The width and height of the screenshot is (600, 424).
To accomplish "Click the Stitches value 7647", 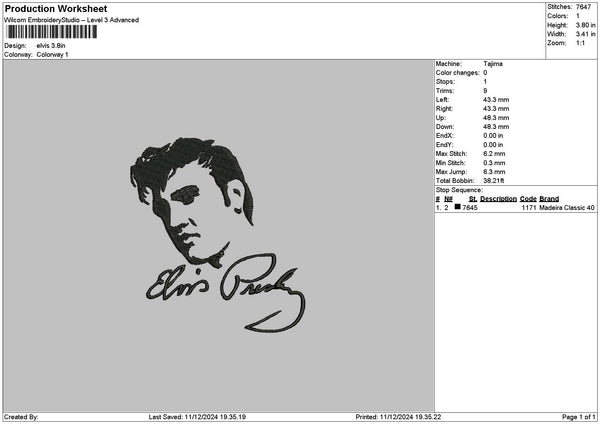I will [584, 7].
